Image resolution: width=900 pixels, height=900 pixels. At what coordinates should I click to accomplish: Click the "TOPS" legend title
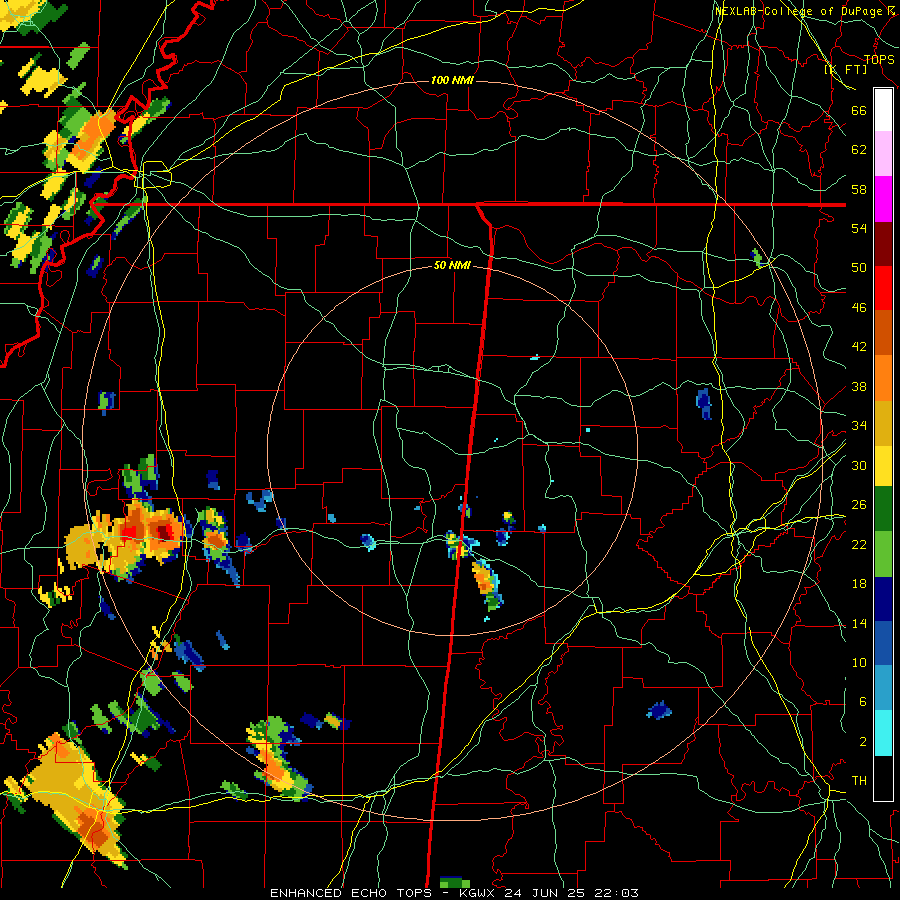click(x=879, y=59)
